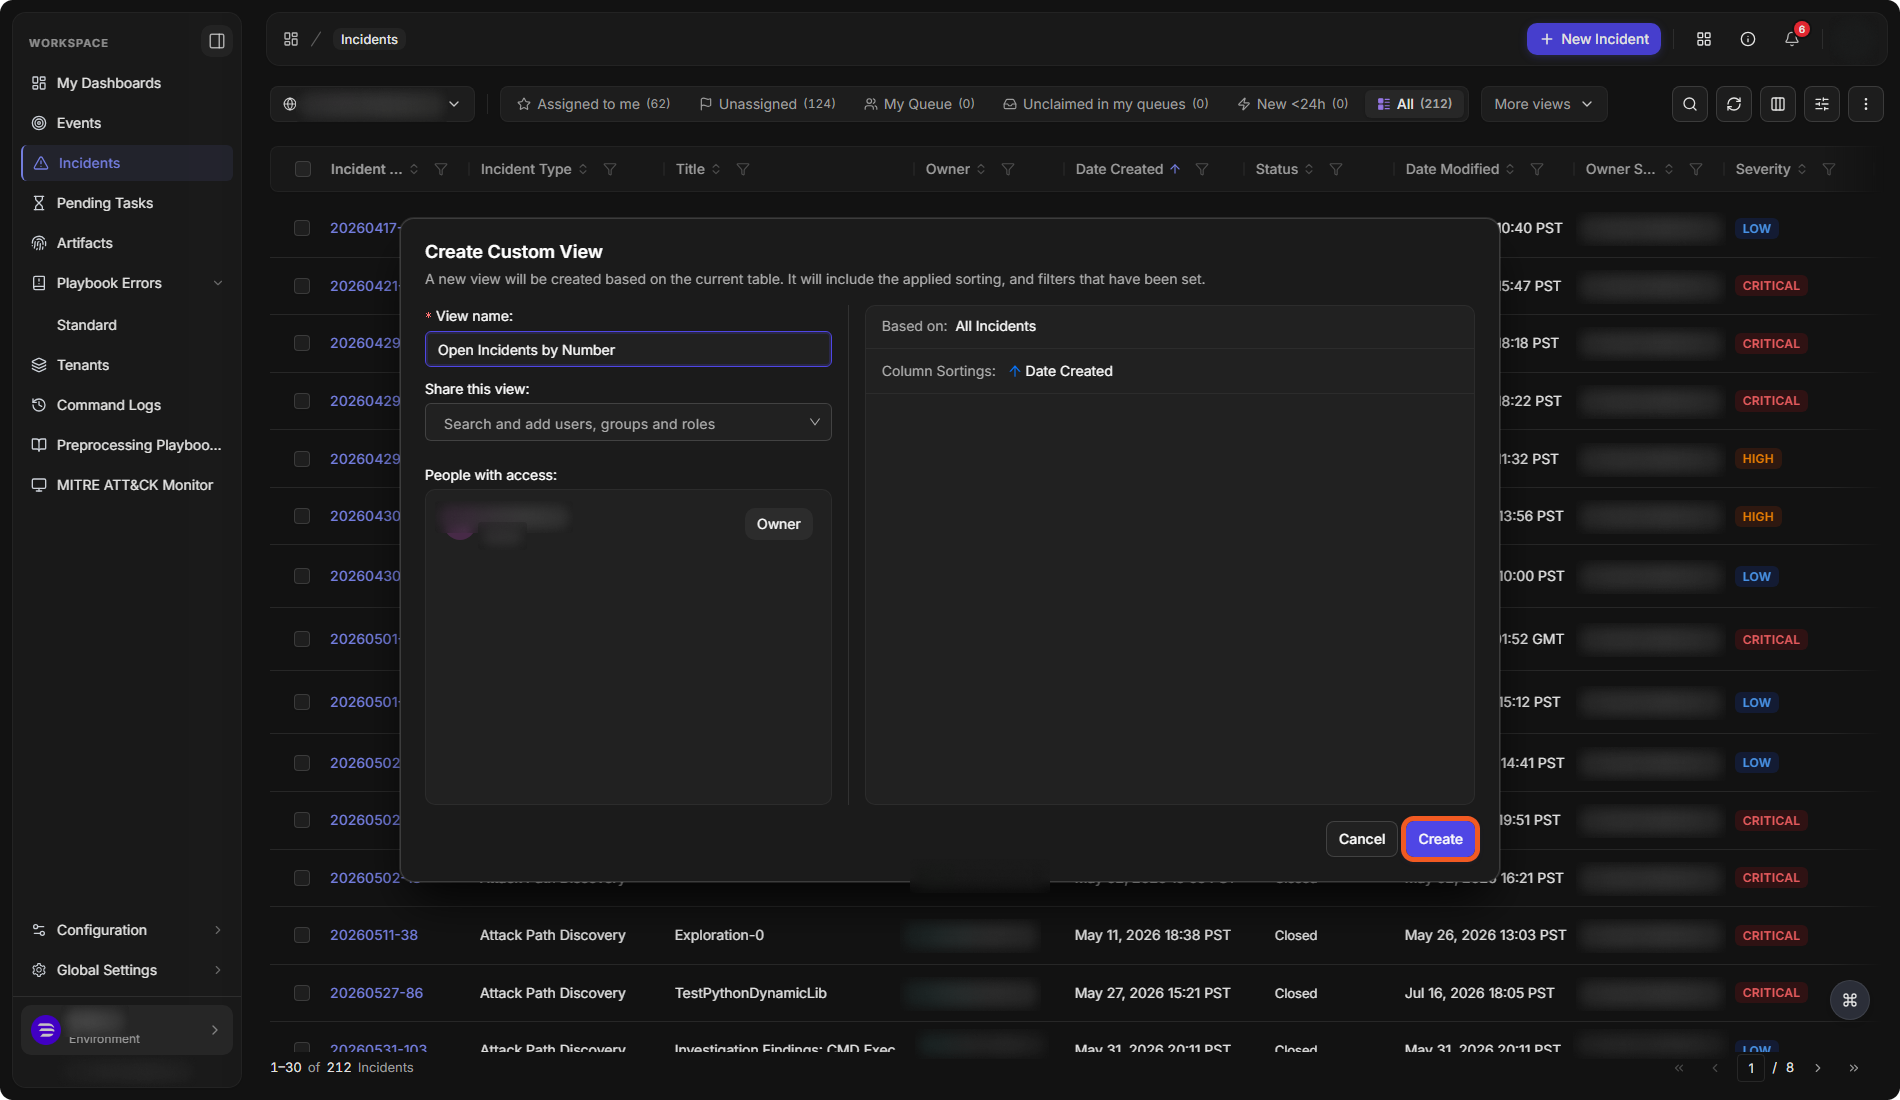The height and width of the screenshot is (1100, 1900).
Task: Open the apps grid icon in header
Action: tap(1704, 39)
